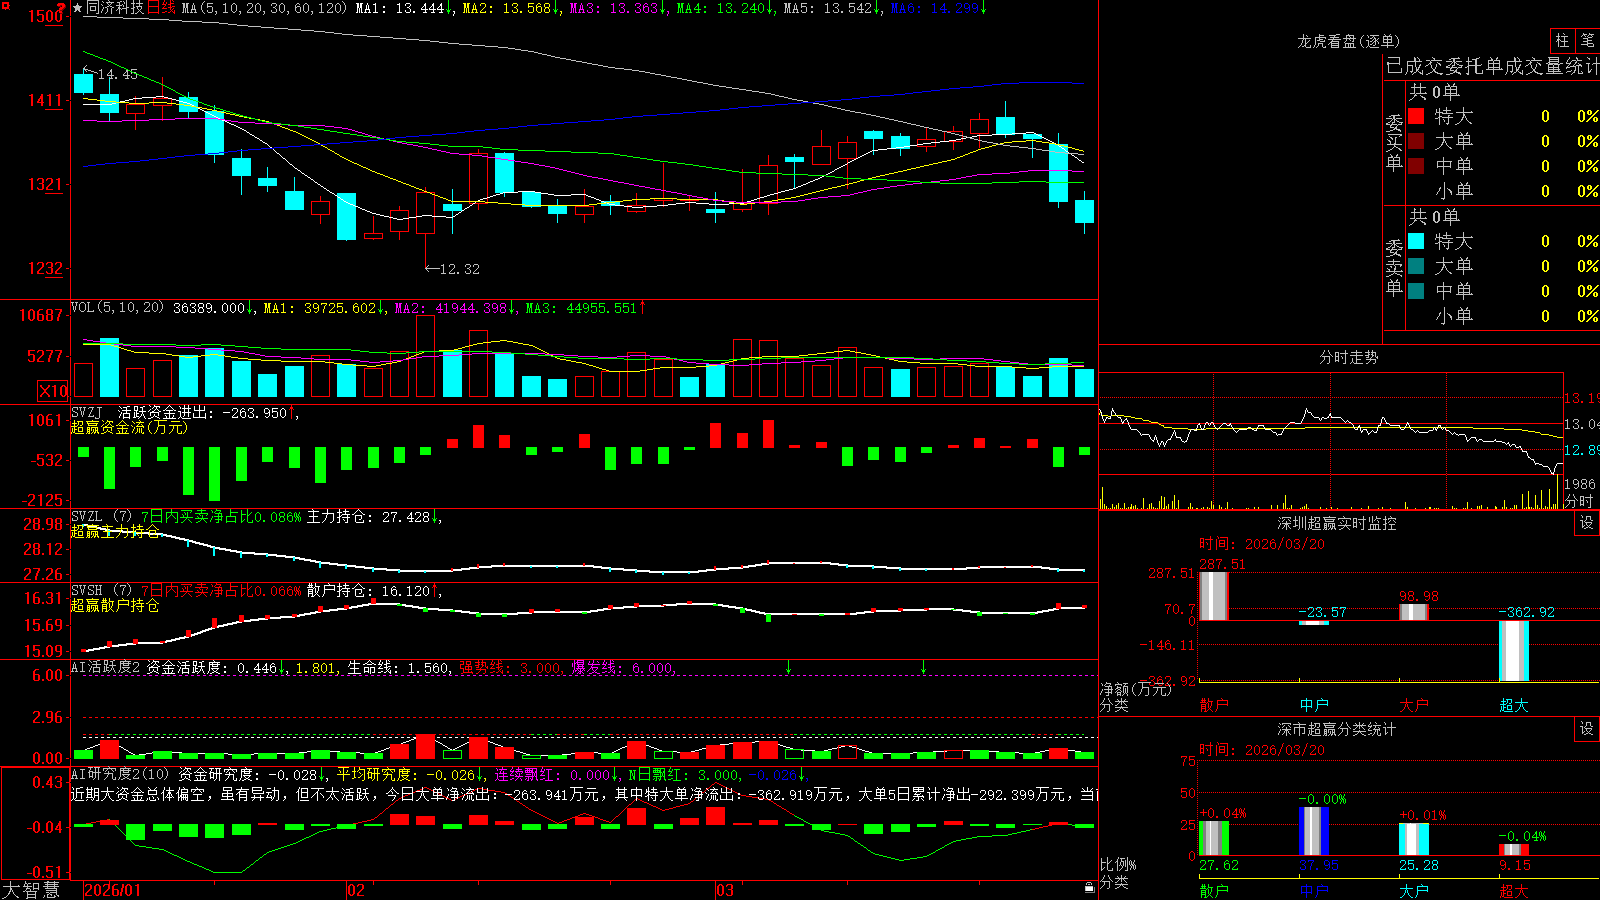Click the 超赢资金流(万元) label
This screenshot has height=900, width=1600.
129,427
